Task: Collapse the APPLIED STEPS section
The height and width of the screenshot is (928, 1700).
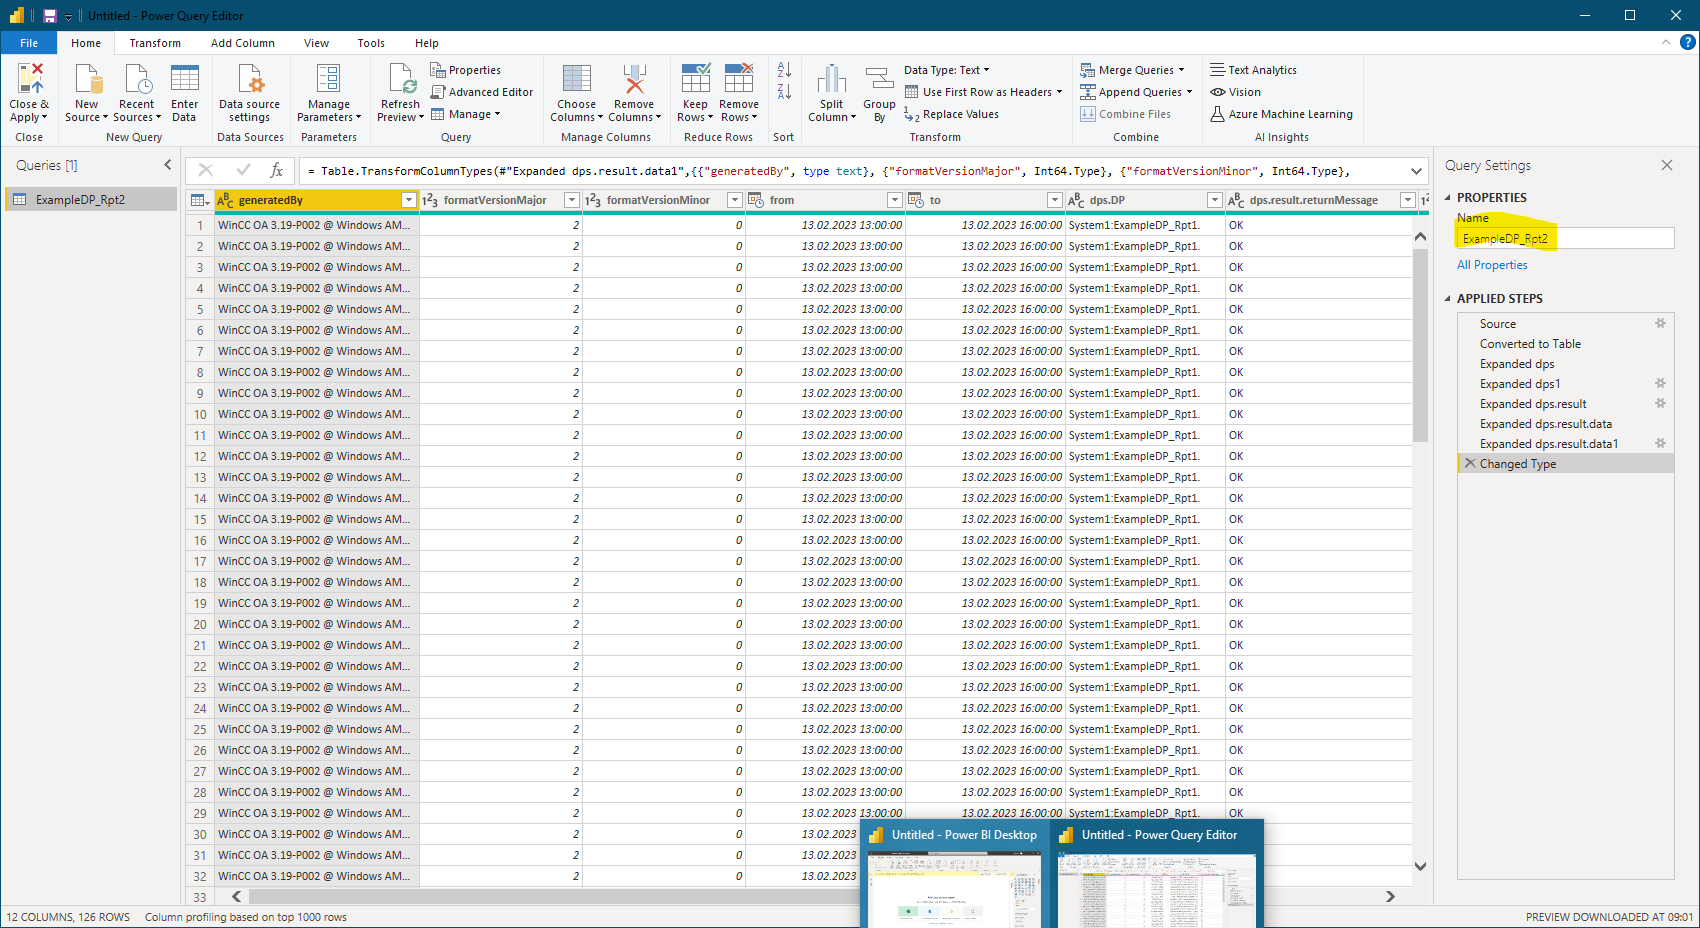Action: pyautogui.click(x=1447, y=298)
